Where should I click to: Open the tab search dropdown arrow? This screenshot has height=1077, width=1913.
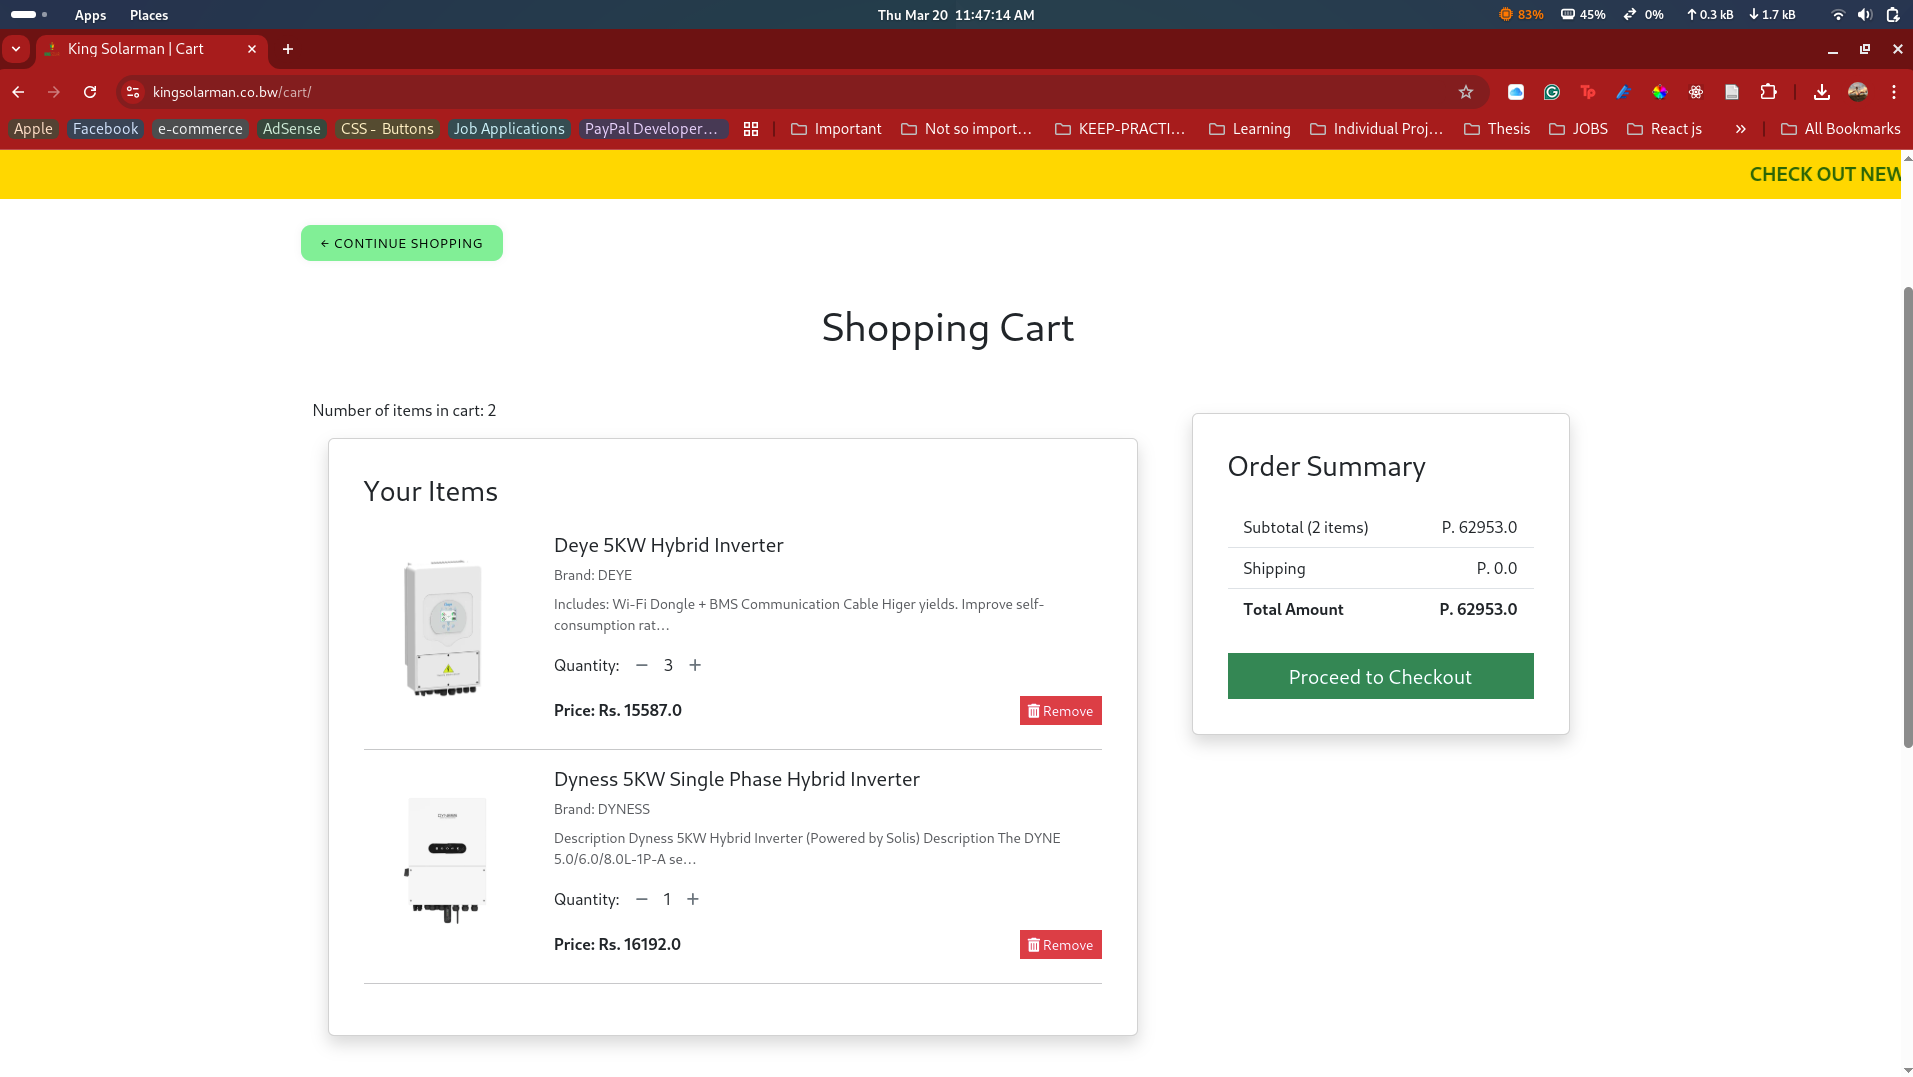pos(16,49)
